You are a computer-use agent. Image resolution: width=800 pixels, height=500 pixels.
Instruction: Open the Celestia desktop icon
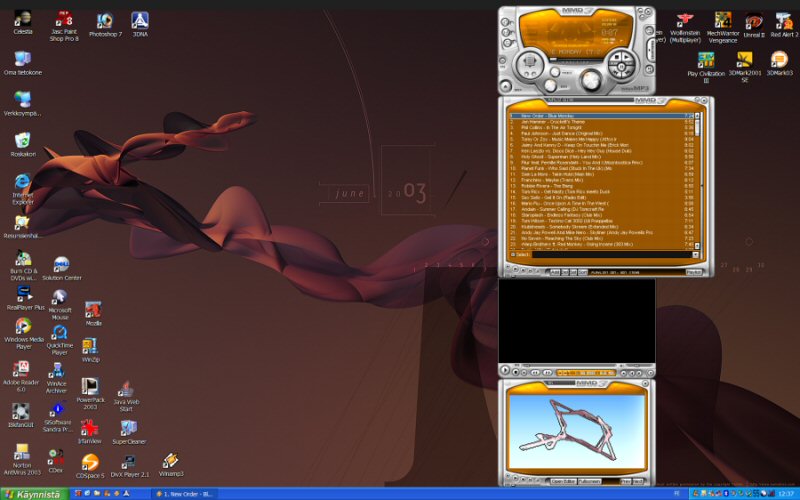point(22,20)
